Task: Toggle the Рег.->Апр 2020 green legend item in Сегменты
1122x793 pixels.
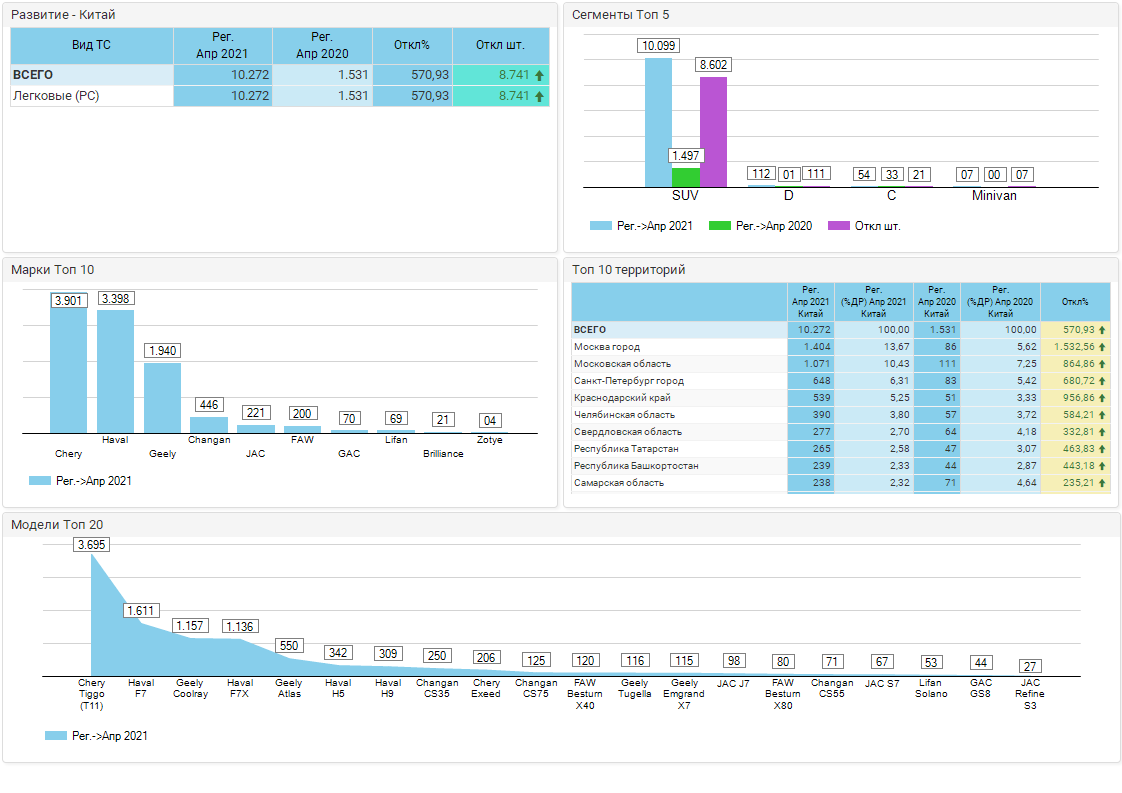Action: [760, 226]
